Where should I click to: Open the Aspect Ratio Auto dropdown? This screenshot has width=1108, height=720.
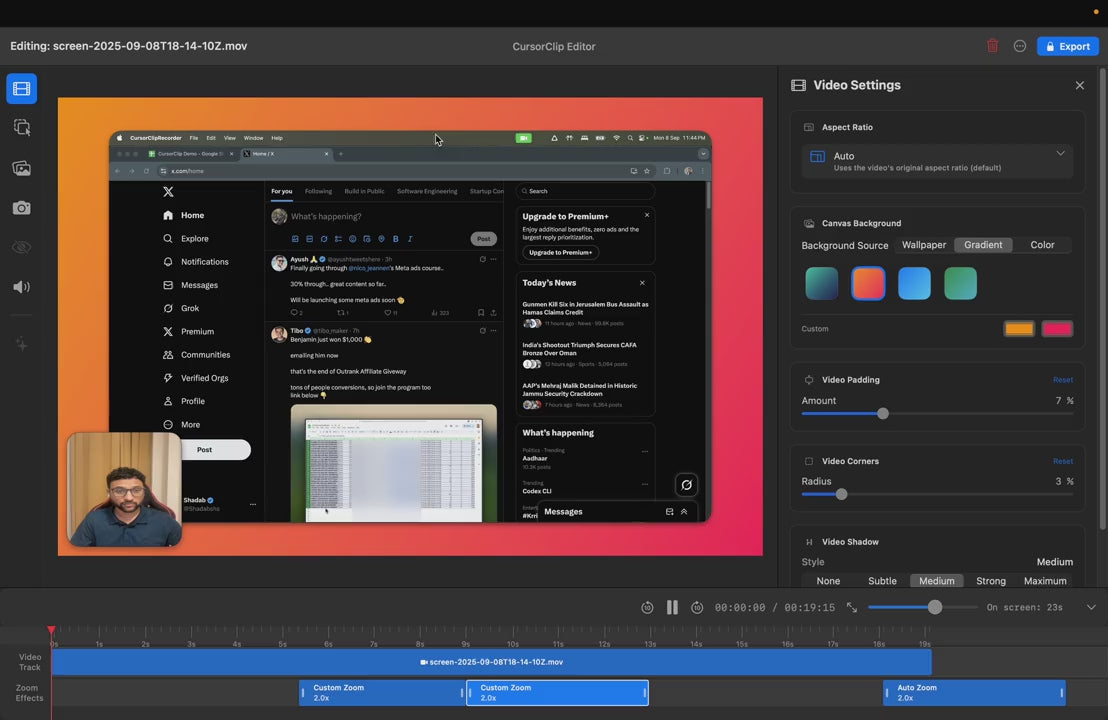(937, 161)
